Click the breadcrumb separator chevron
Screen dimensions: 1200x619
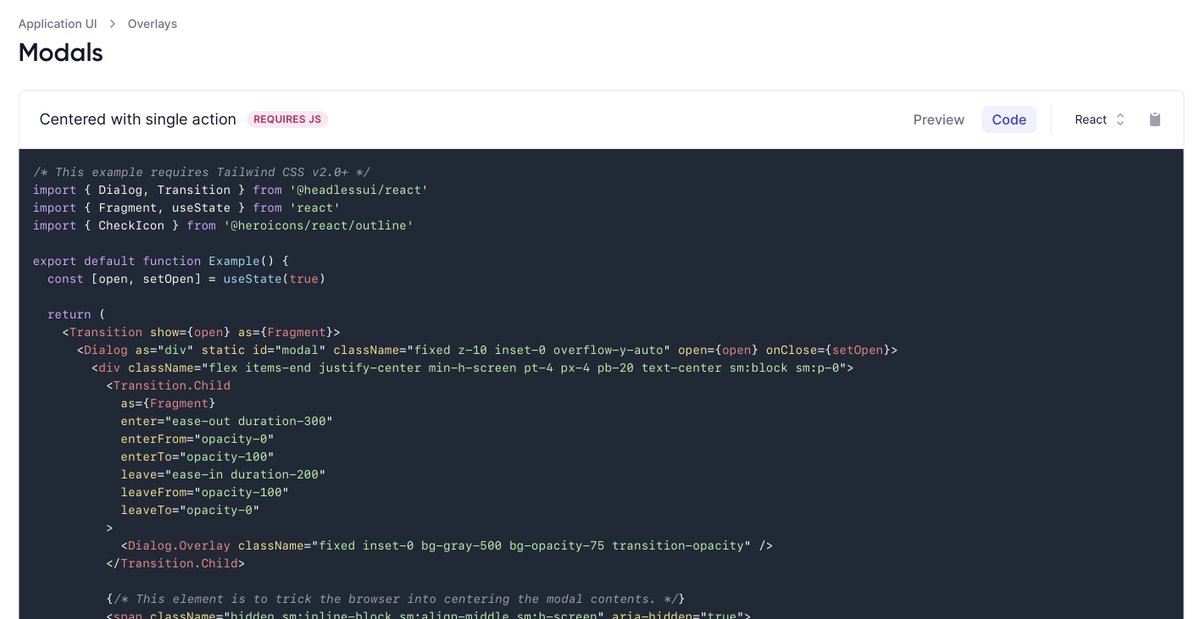tap(111, 23)
